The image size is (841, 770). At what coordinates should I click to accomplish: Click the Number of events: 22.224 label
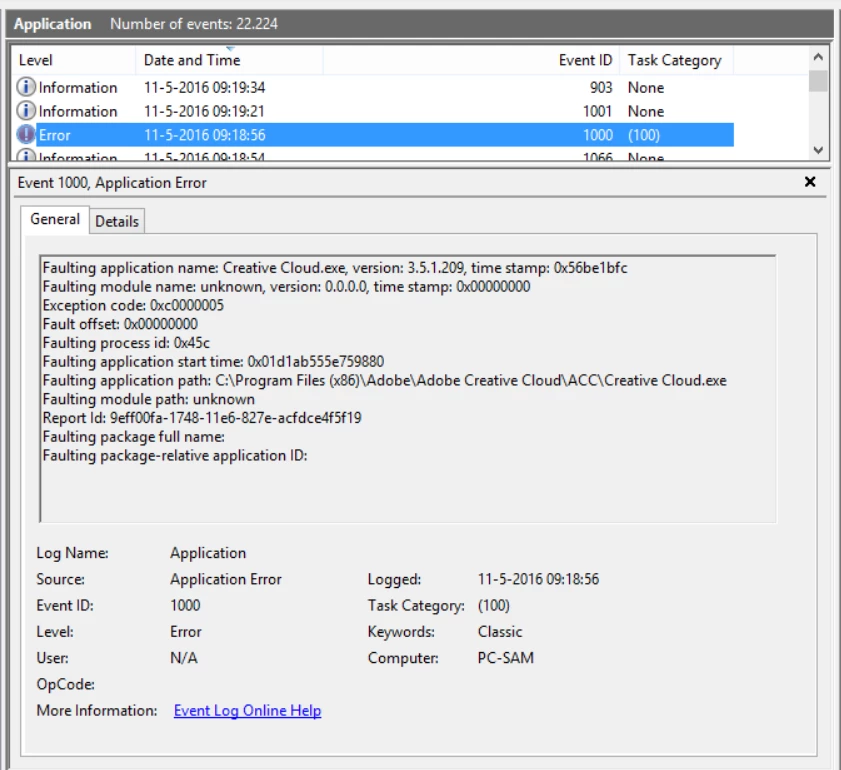click(194, 24)
